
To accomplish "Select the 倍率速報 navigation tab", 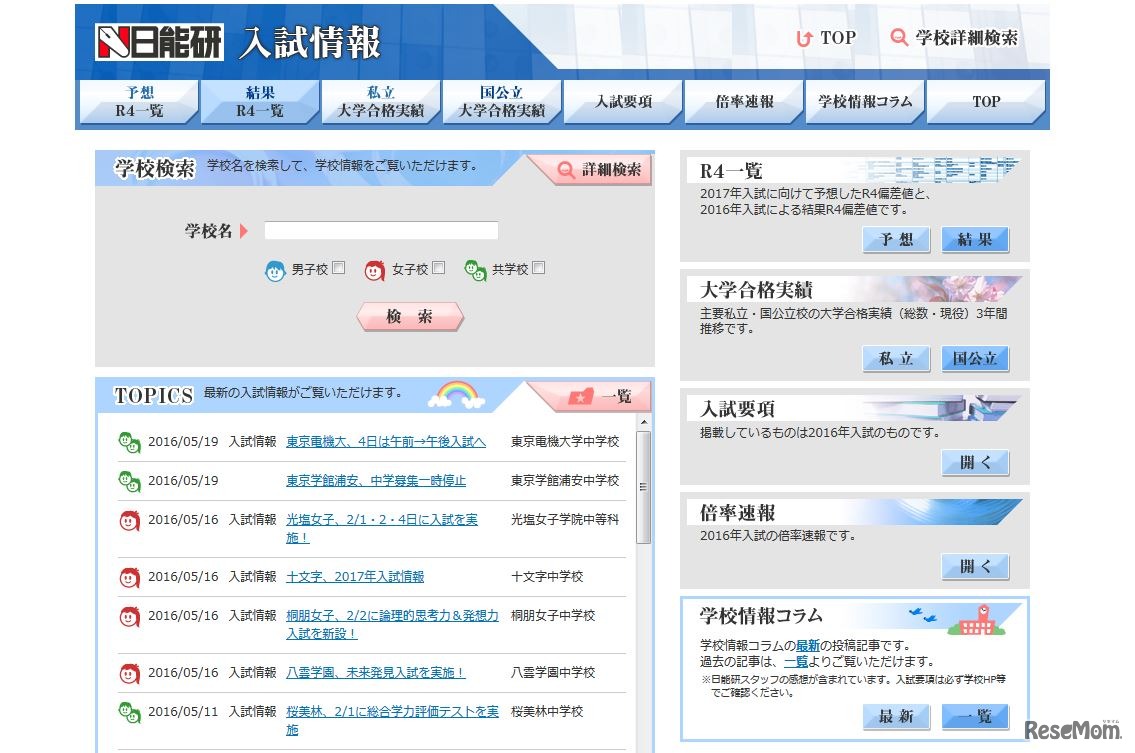I will tap(744, 101).
